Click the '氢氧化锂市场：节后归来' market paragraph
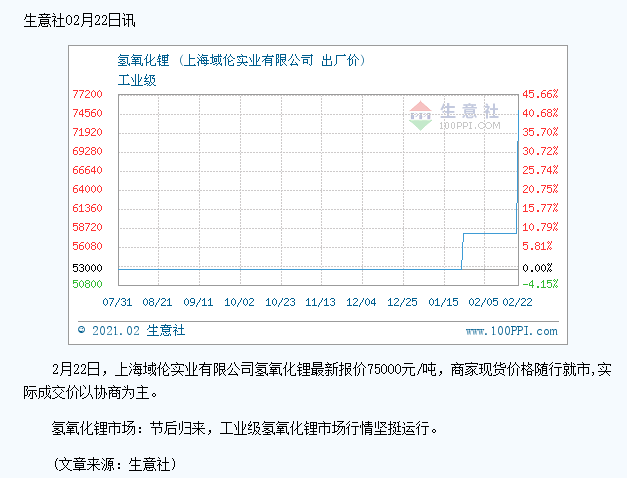This screenshot has width=627, height=478. click(244, 428)
